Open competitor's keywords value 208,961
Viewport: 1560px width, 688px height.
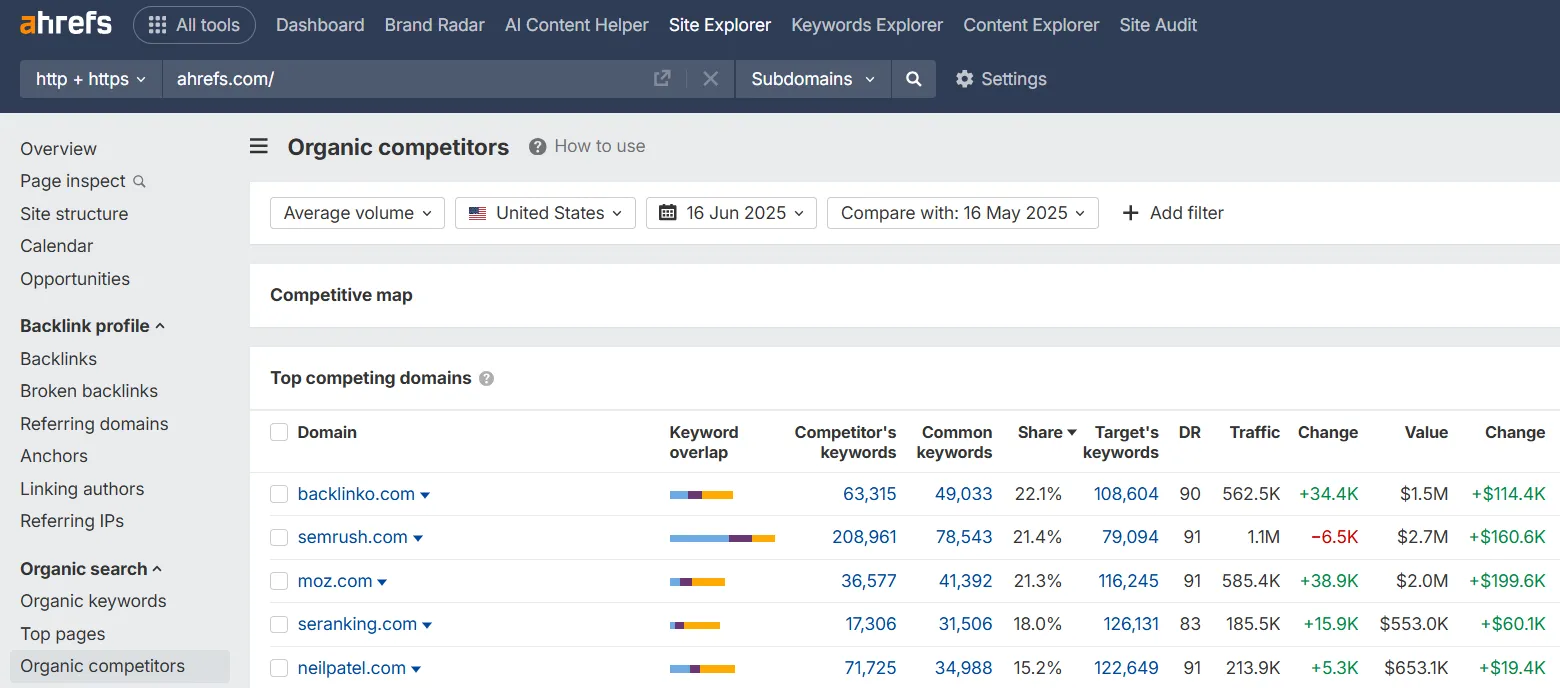pos(864,537)
